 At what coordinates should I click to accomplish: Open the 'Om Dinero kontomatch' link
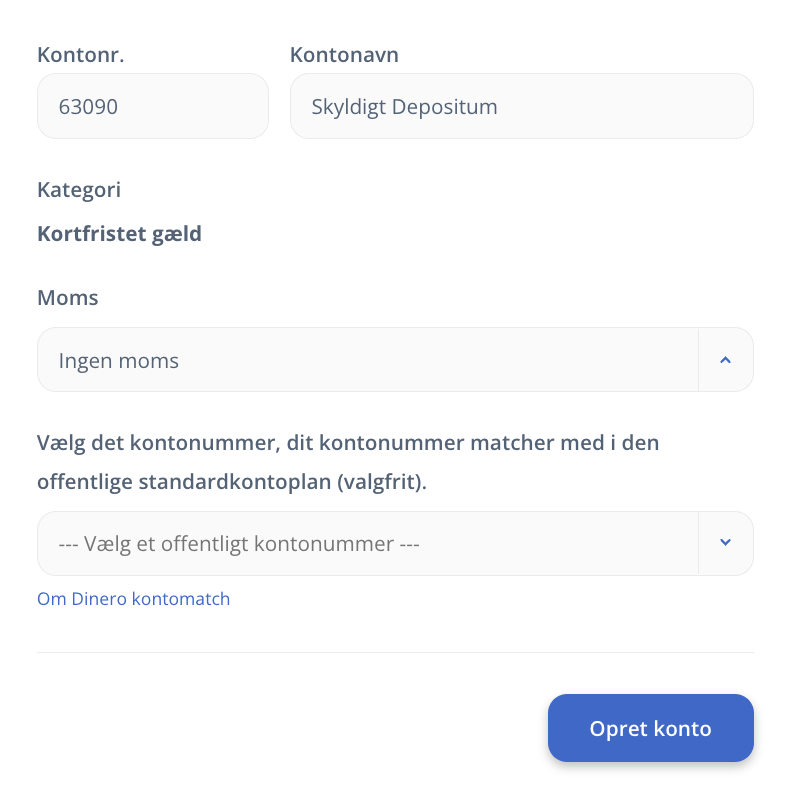(x=134, y=599)
